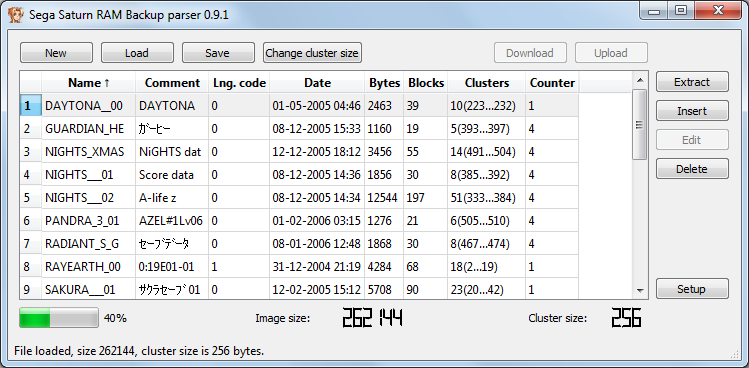Screen dimensions: 749x368
Task: Select row header number 5
Action: point(31,197)
